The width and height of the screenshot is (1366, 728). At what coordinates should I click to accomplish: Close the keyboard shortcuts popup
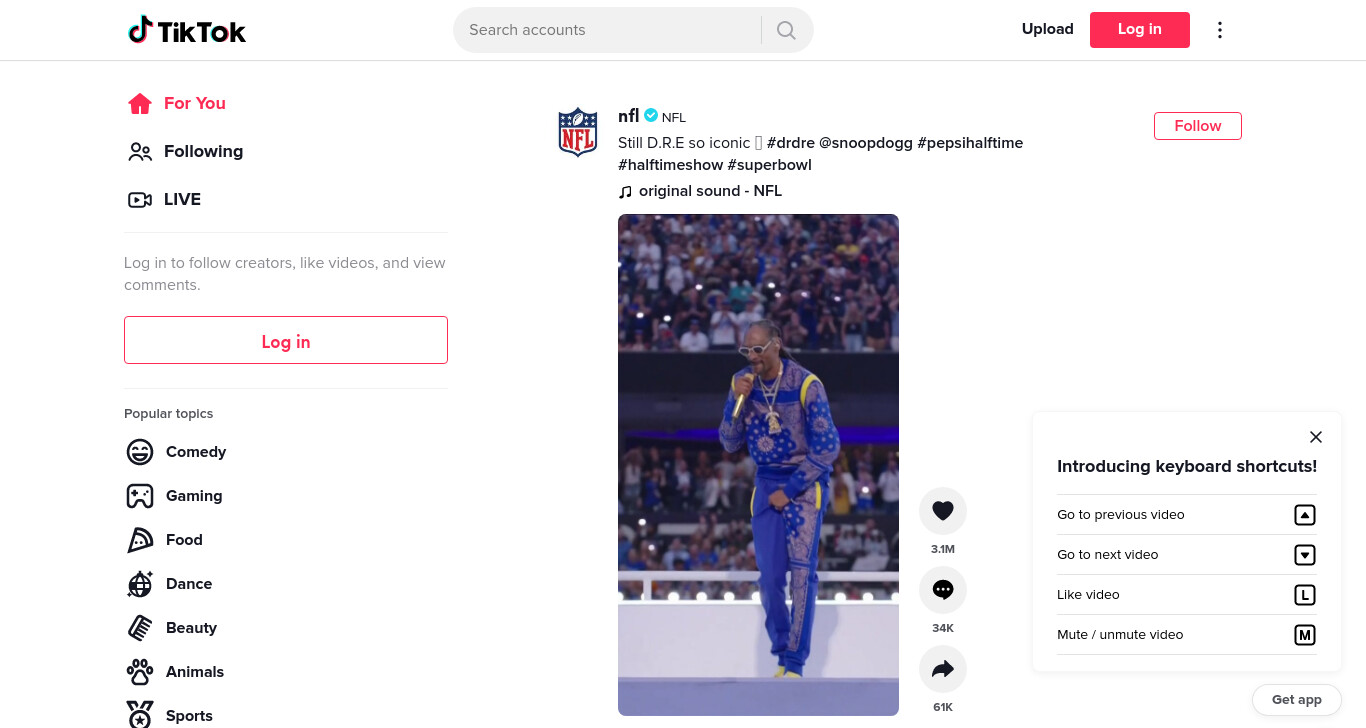(1316, 437)
